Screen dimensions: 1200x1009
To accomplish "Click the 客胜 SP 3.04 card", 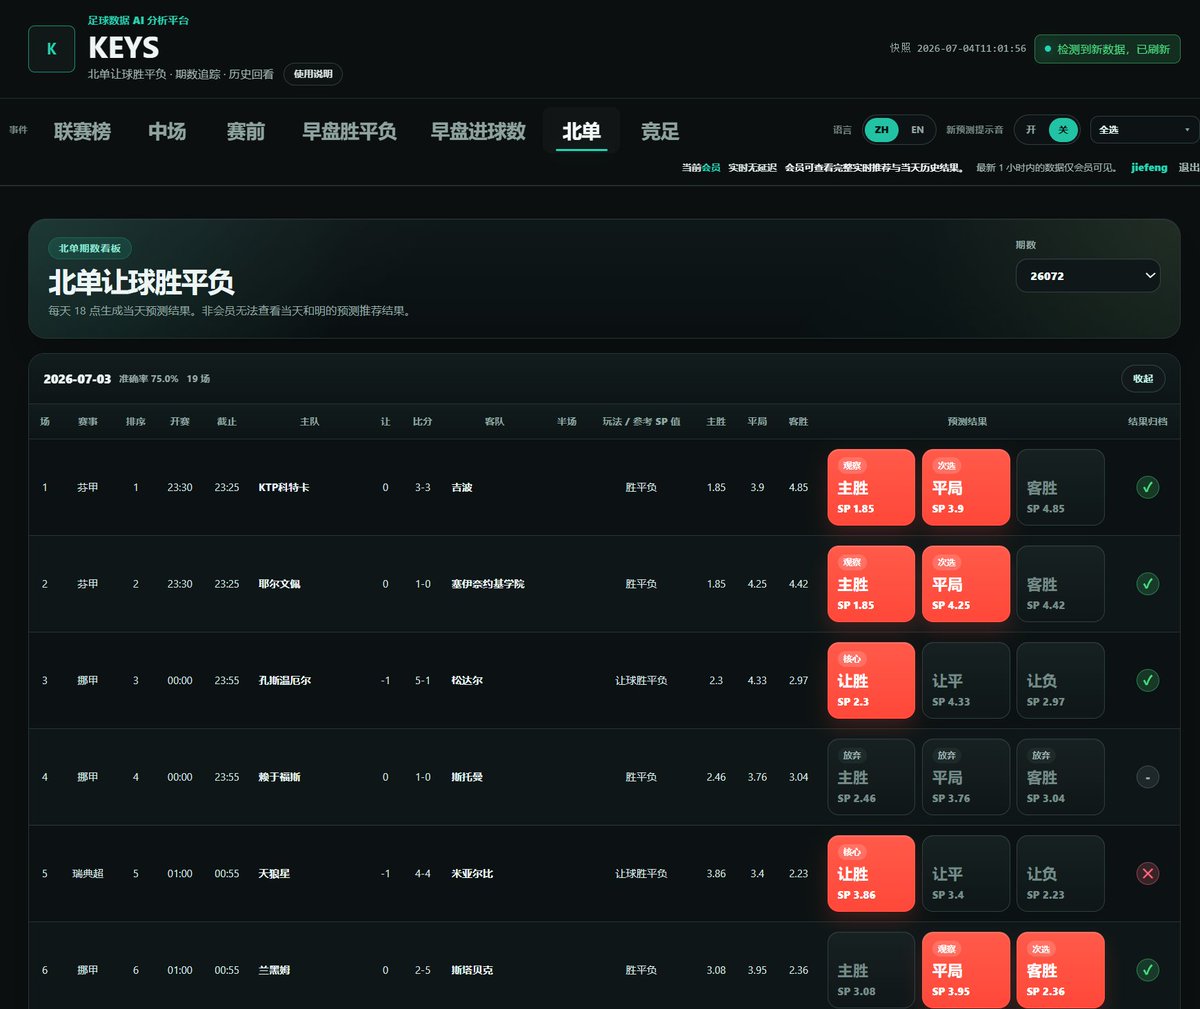I will 1060,777.
